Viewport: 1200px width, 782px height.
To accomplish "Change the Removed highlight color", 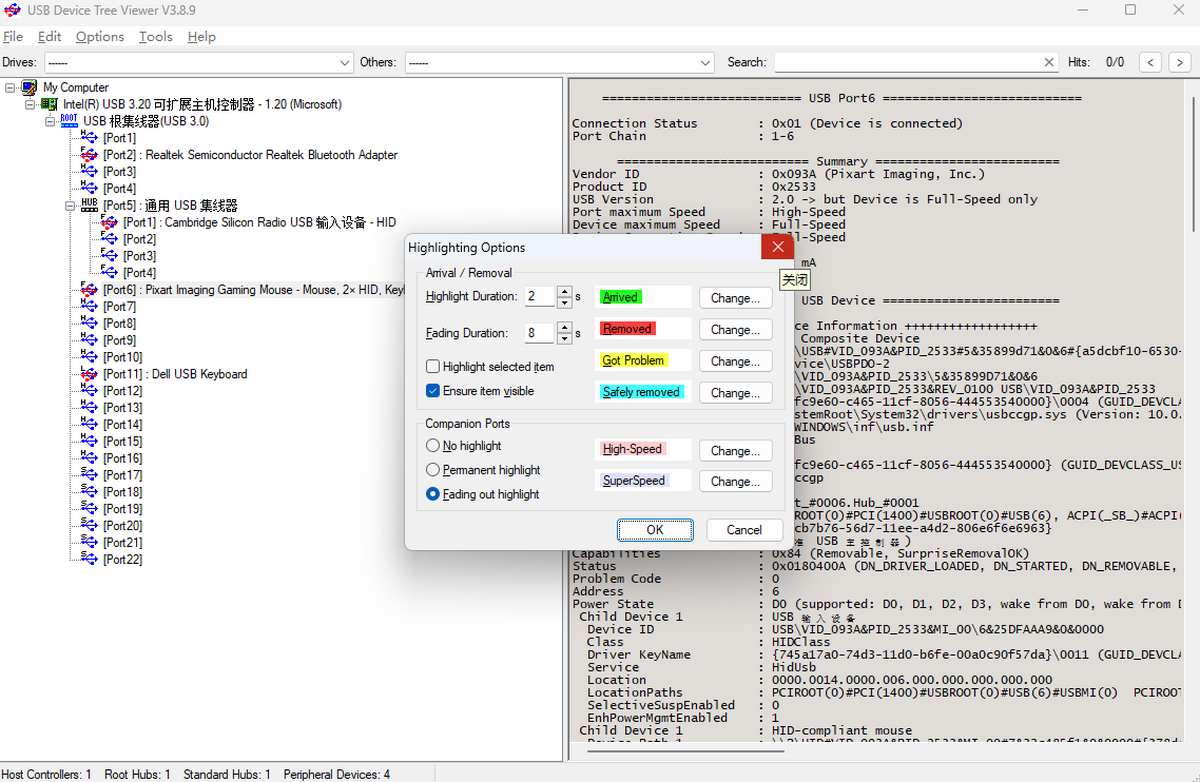I will tap(735, 329).
